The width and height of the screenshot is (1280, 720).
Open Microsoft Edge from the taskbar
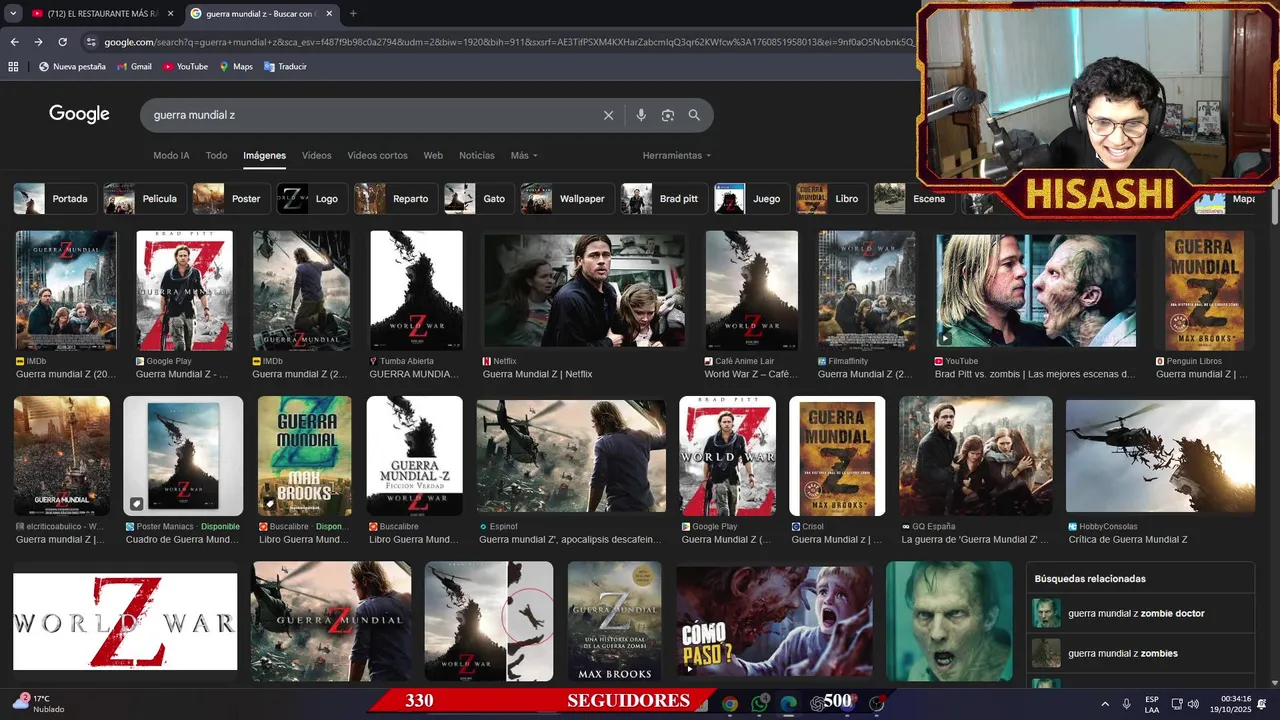click(789, 704)
